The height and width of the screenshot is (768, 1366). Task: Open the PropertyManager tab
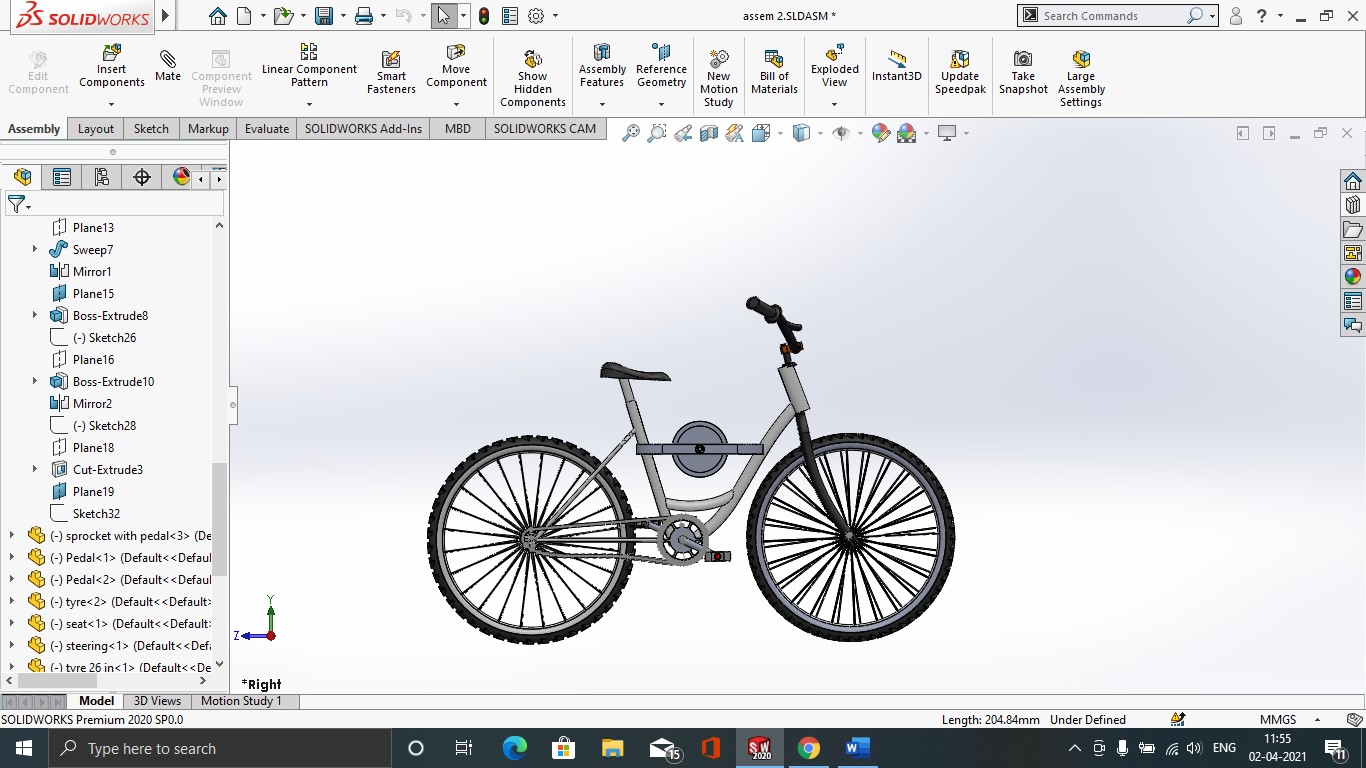(x=62, y=177)
